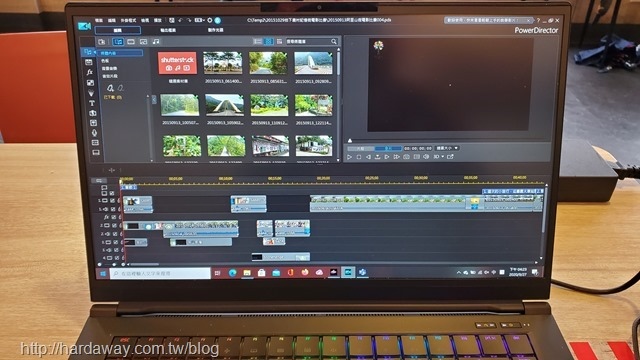
Task: Toggle the fx effect track checkbox
Action: pos(113,217)
